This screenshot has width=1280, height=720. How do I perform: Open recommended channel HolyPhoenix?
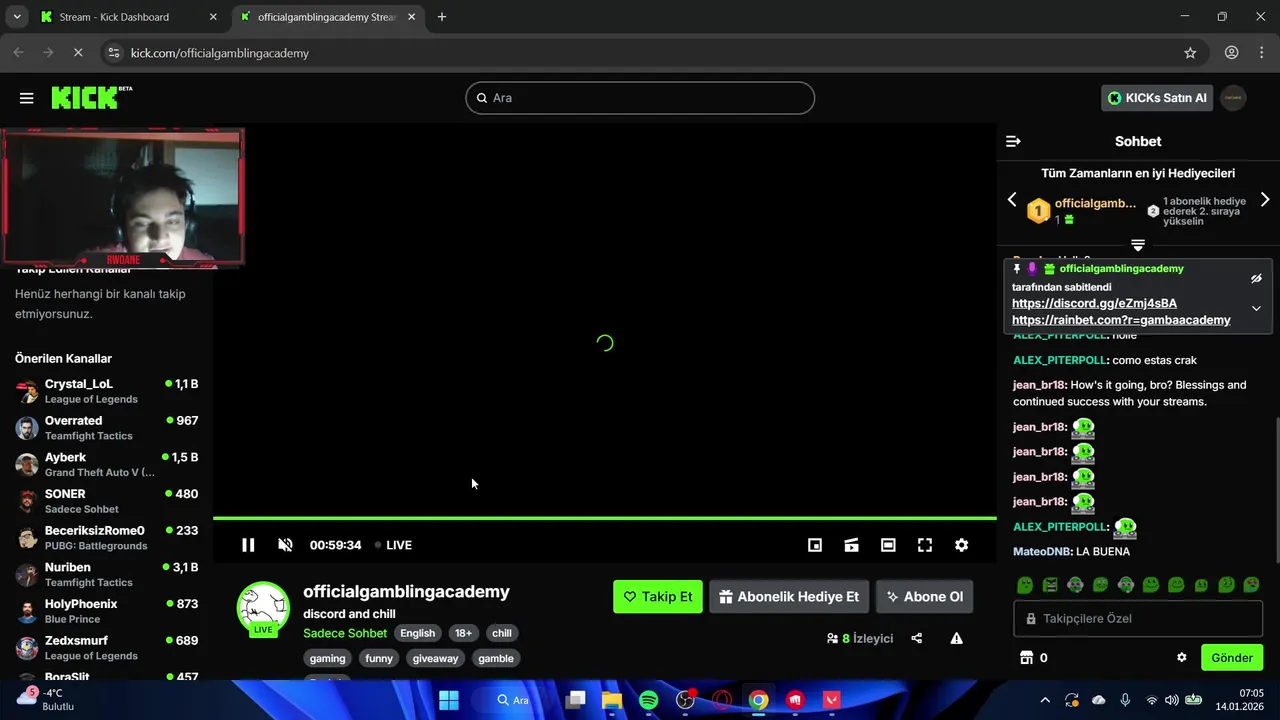click(x=106, y=611)
